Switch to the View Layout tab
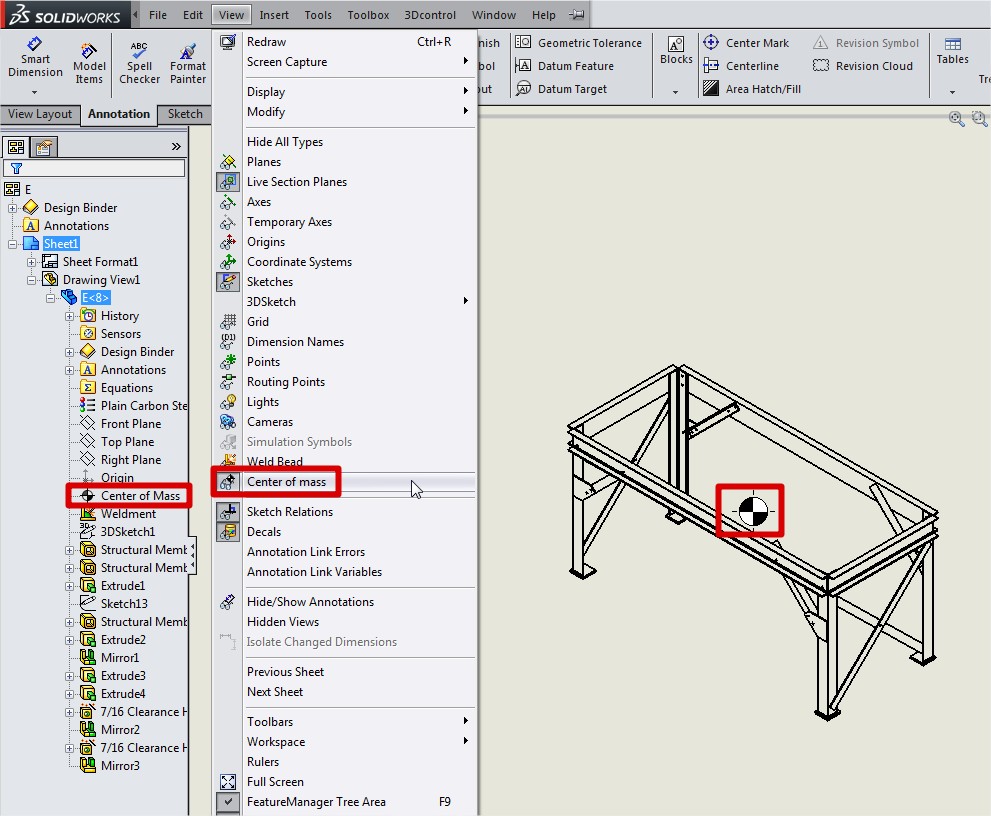 40,114
